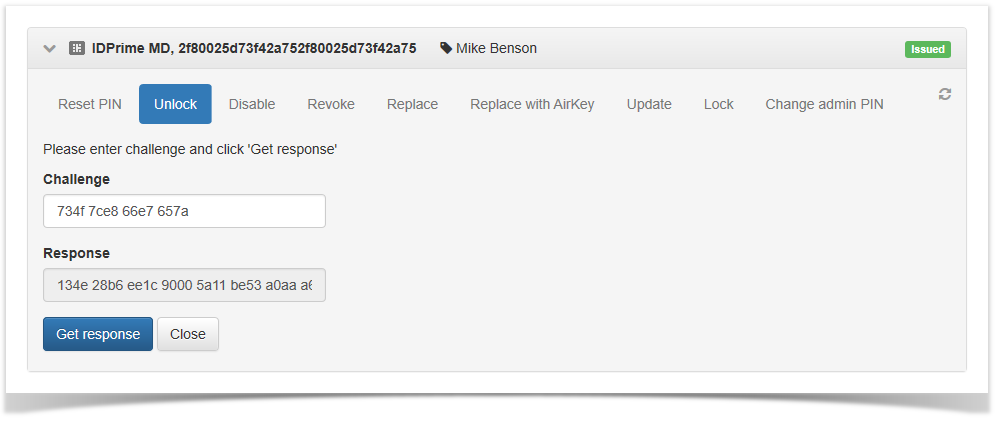Click the Close button
The image size is (1002, 422).
tap(188, 334)
